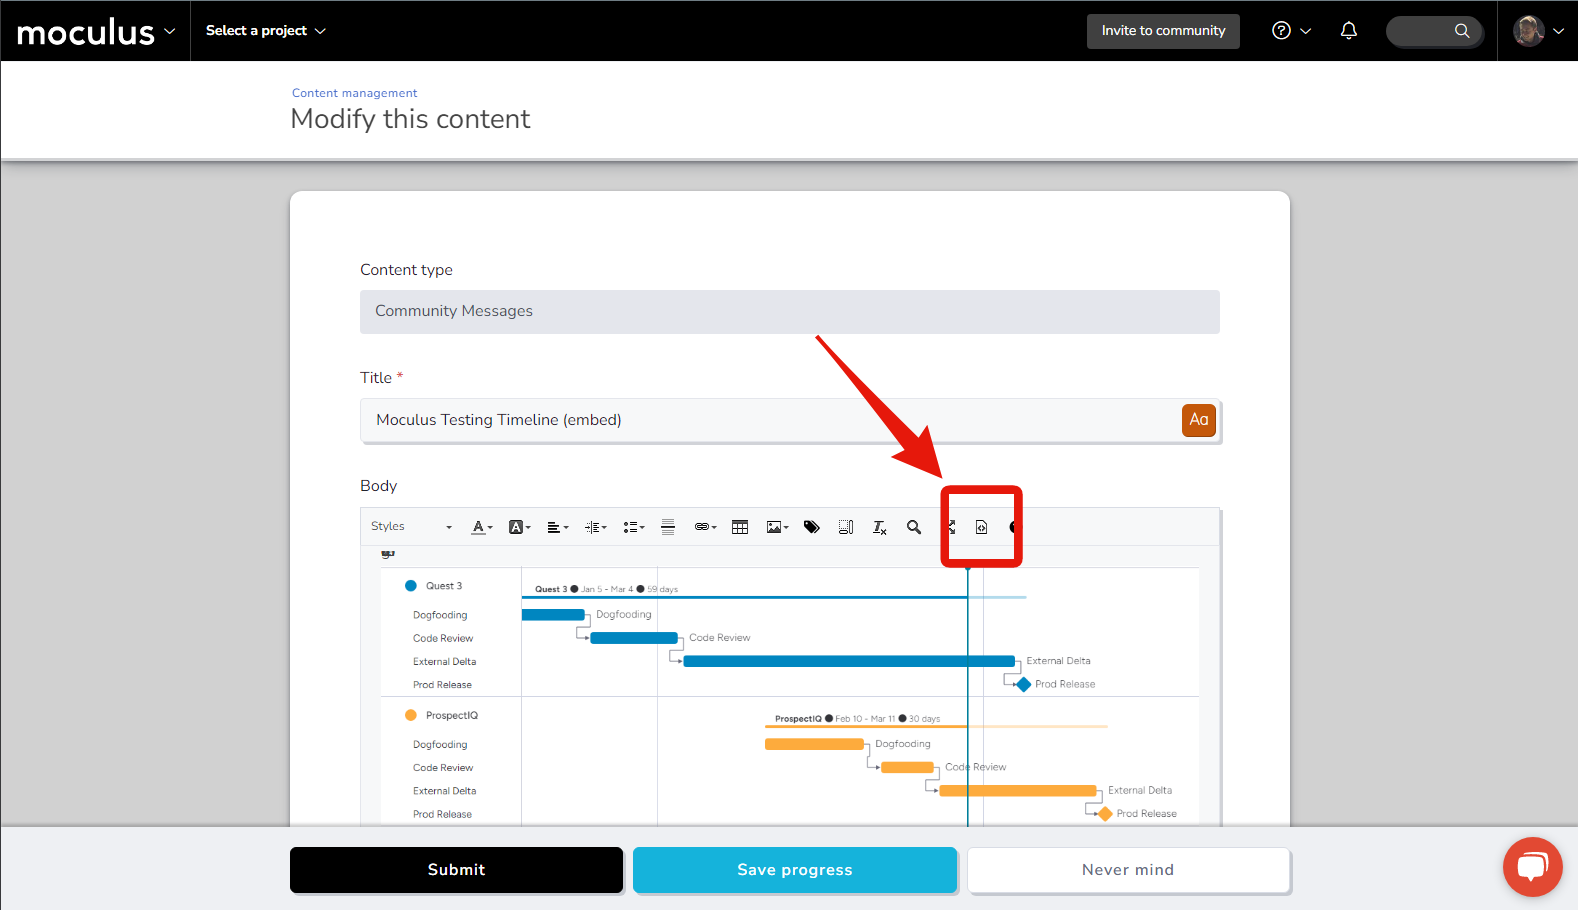Click the Quest 3 Dogfooding blue bar

[x=553, y=615]
